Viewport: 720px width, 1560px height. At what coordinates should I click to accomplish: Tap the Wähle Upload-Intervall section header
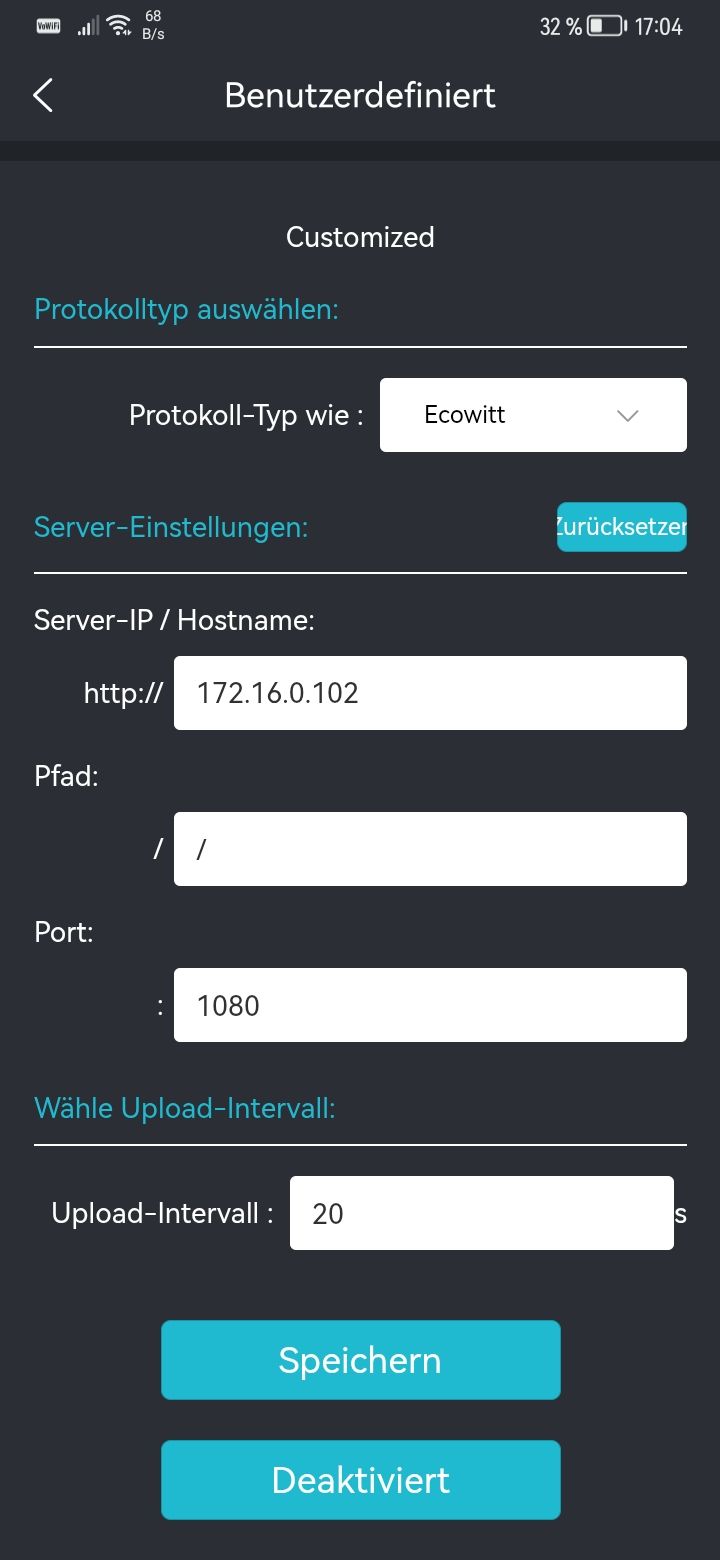pyautogui.click(x=185, y=1107)
